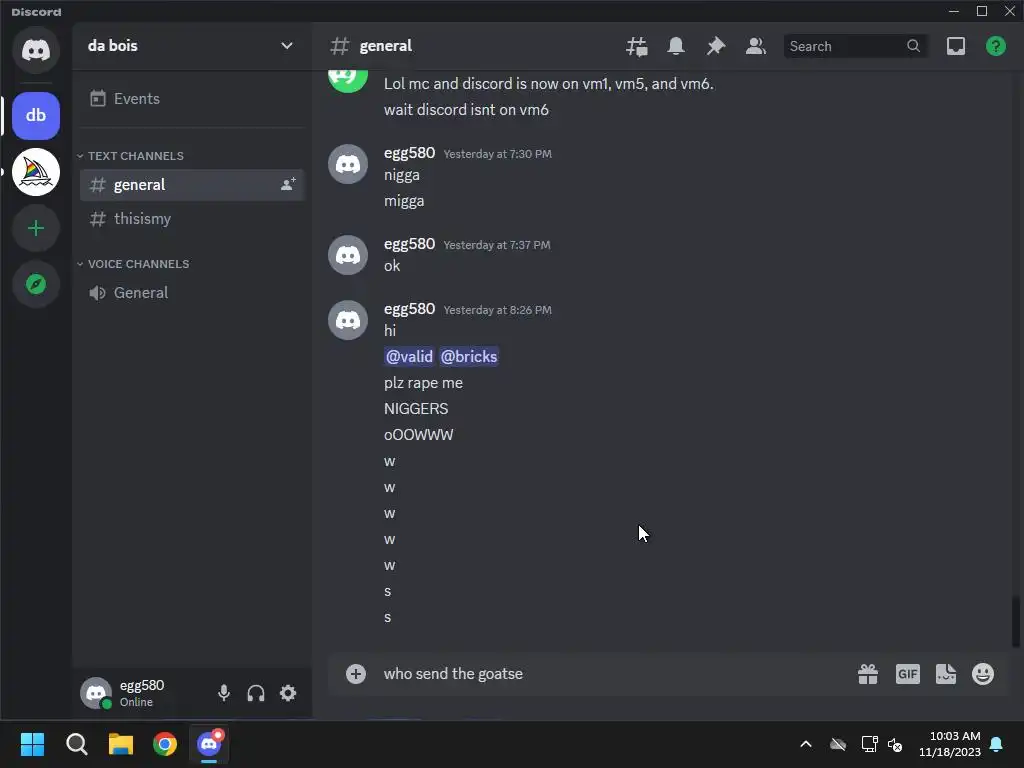Switch to thisismy text channel

pyautogui.click(x=192, y=219)
